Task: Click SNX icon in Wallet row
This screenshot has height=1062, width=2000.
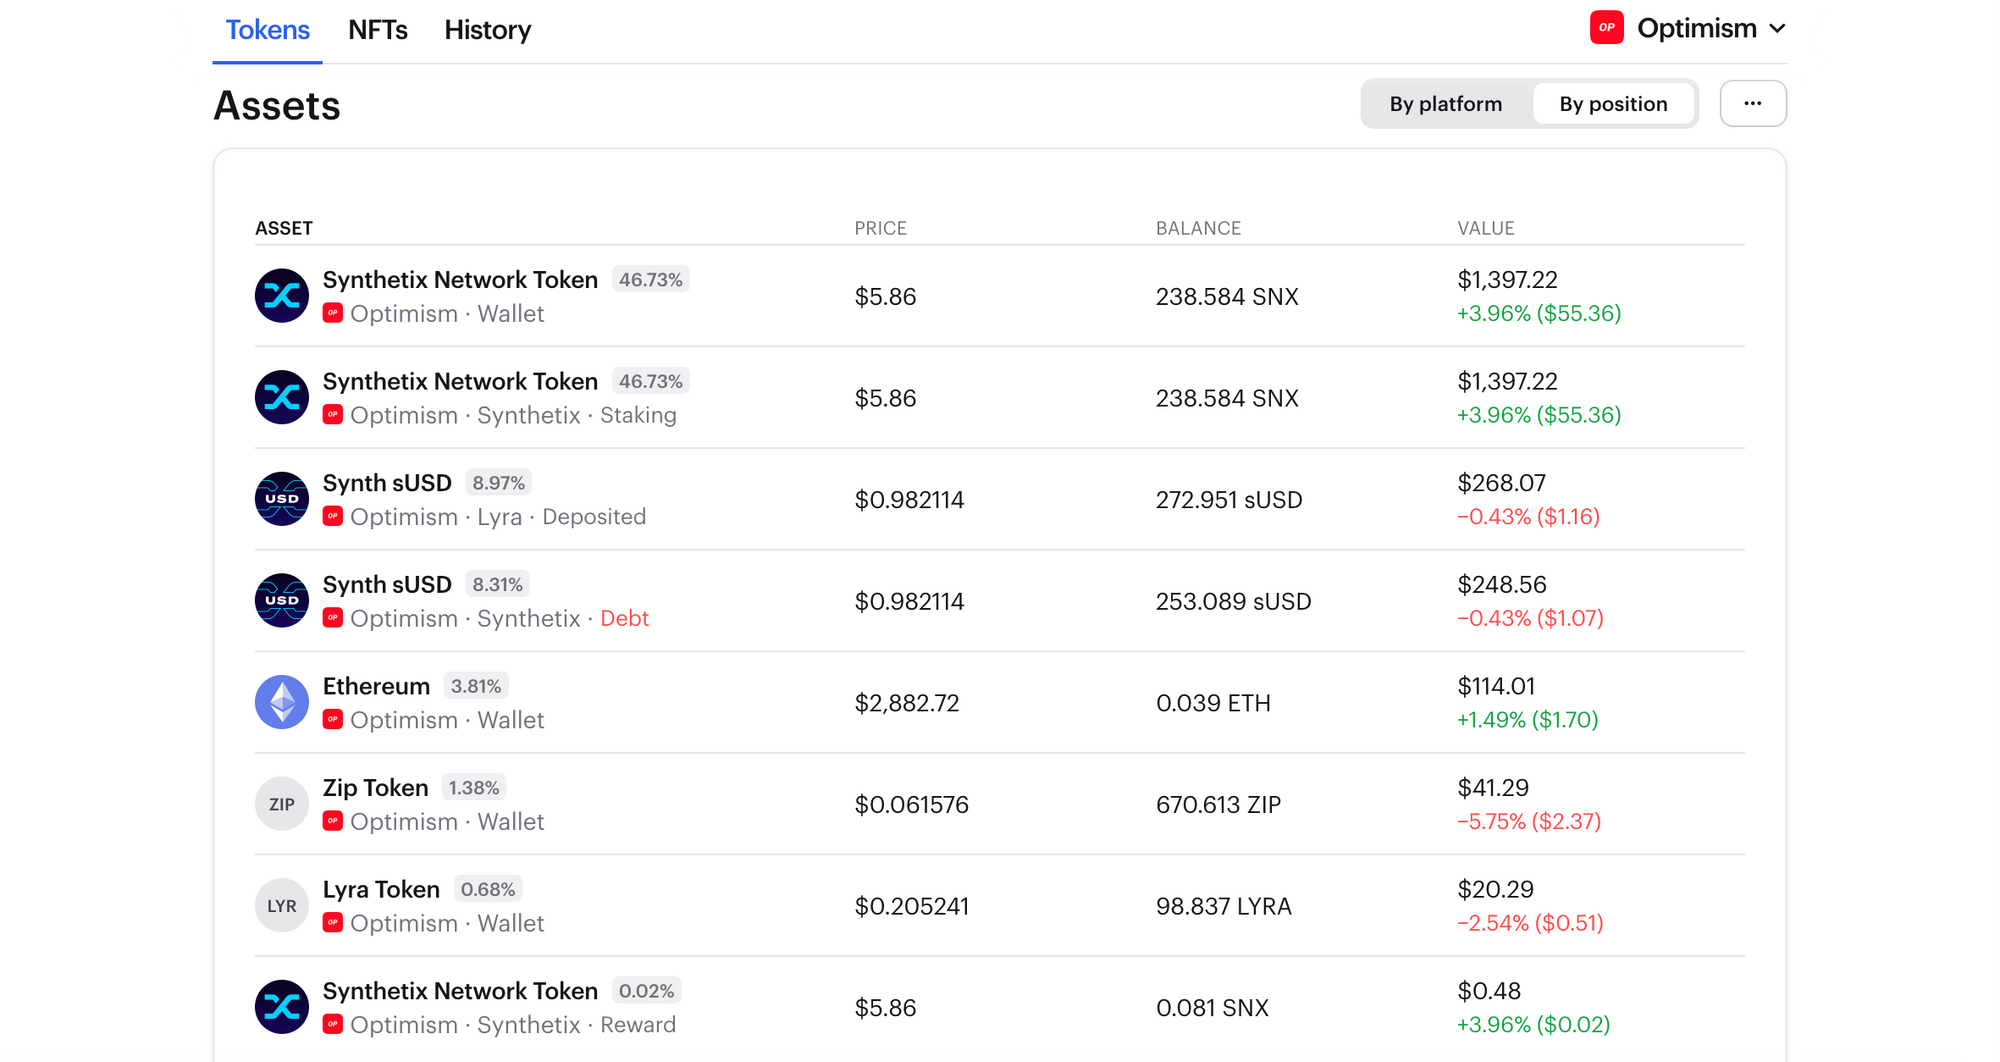Action: [282, 296]
